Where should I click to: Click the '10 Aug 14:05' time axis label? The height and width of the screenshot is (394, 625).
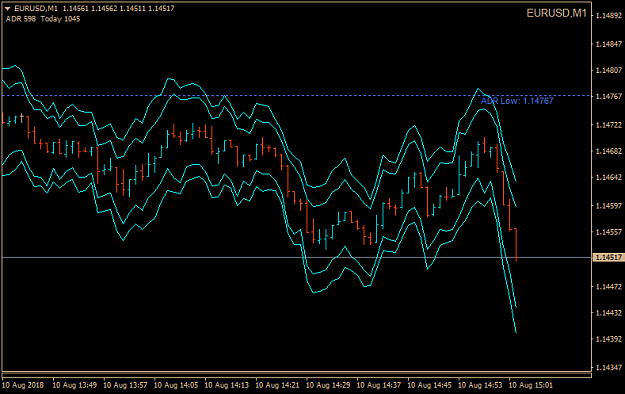[x=176, y=385]
